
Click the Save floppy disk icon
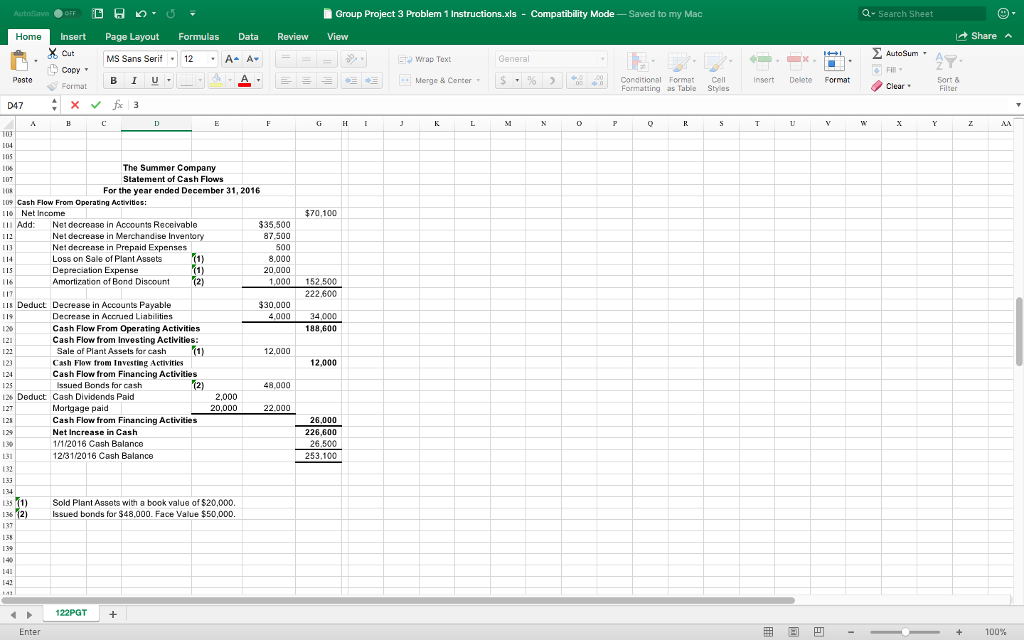pyautogui.click(x=120, y=14)
